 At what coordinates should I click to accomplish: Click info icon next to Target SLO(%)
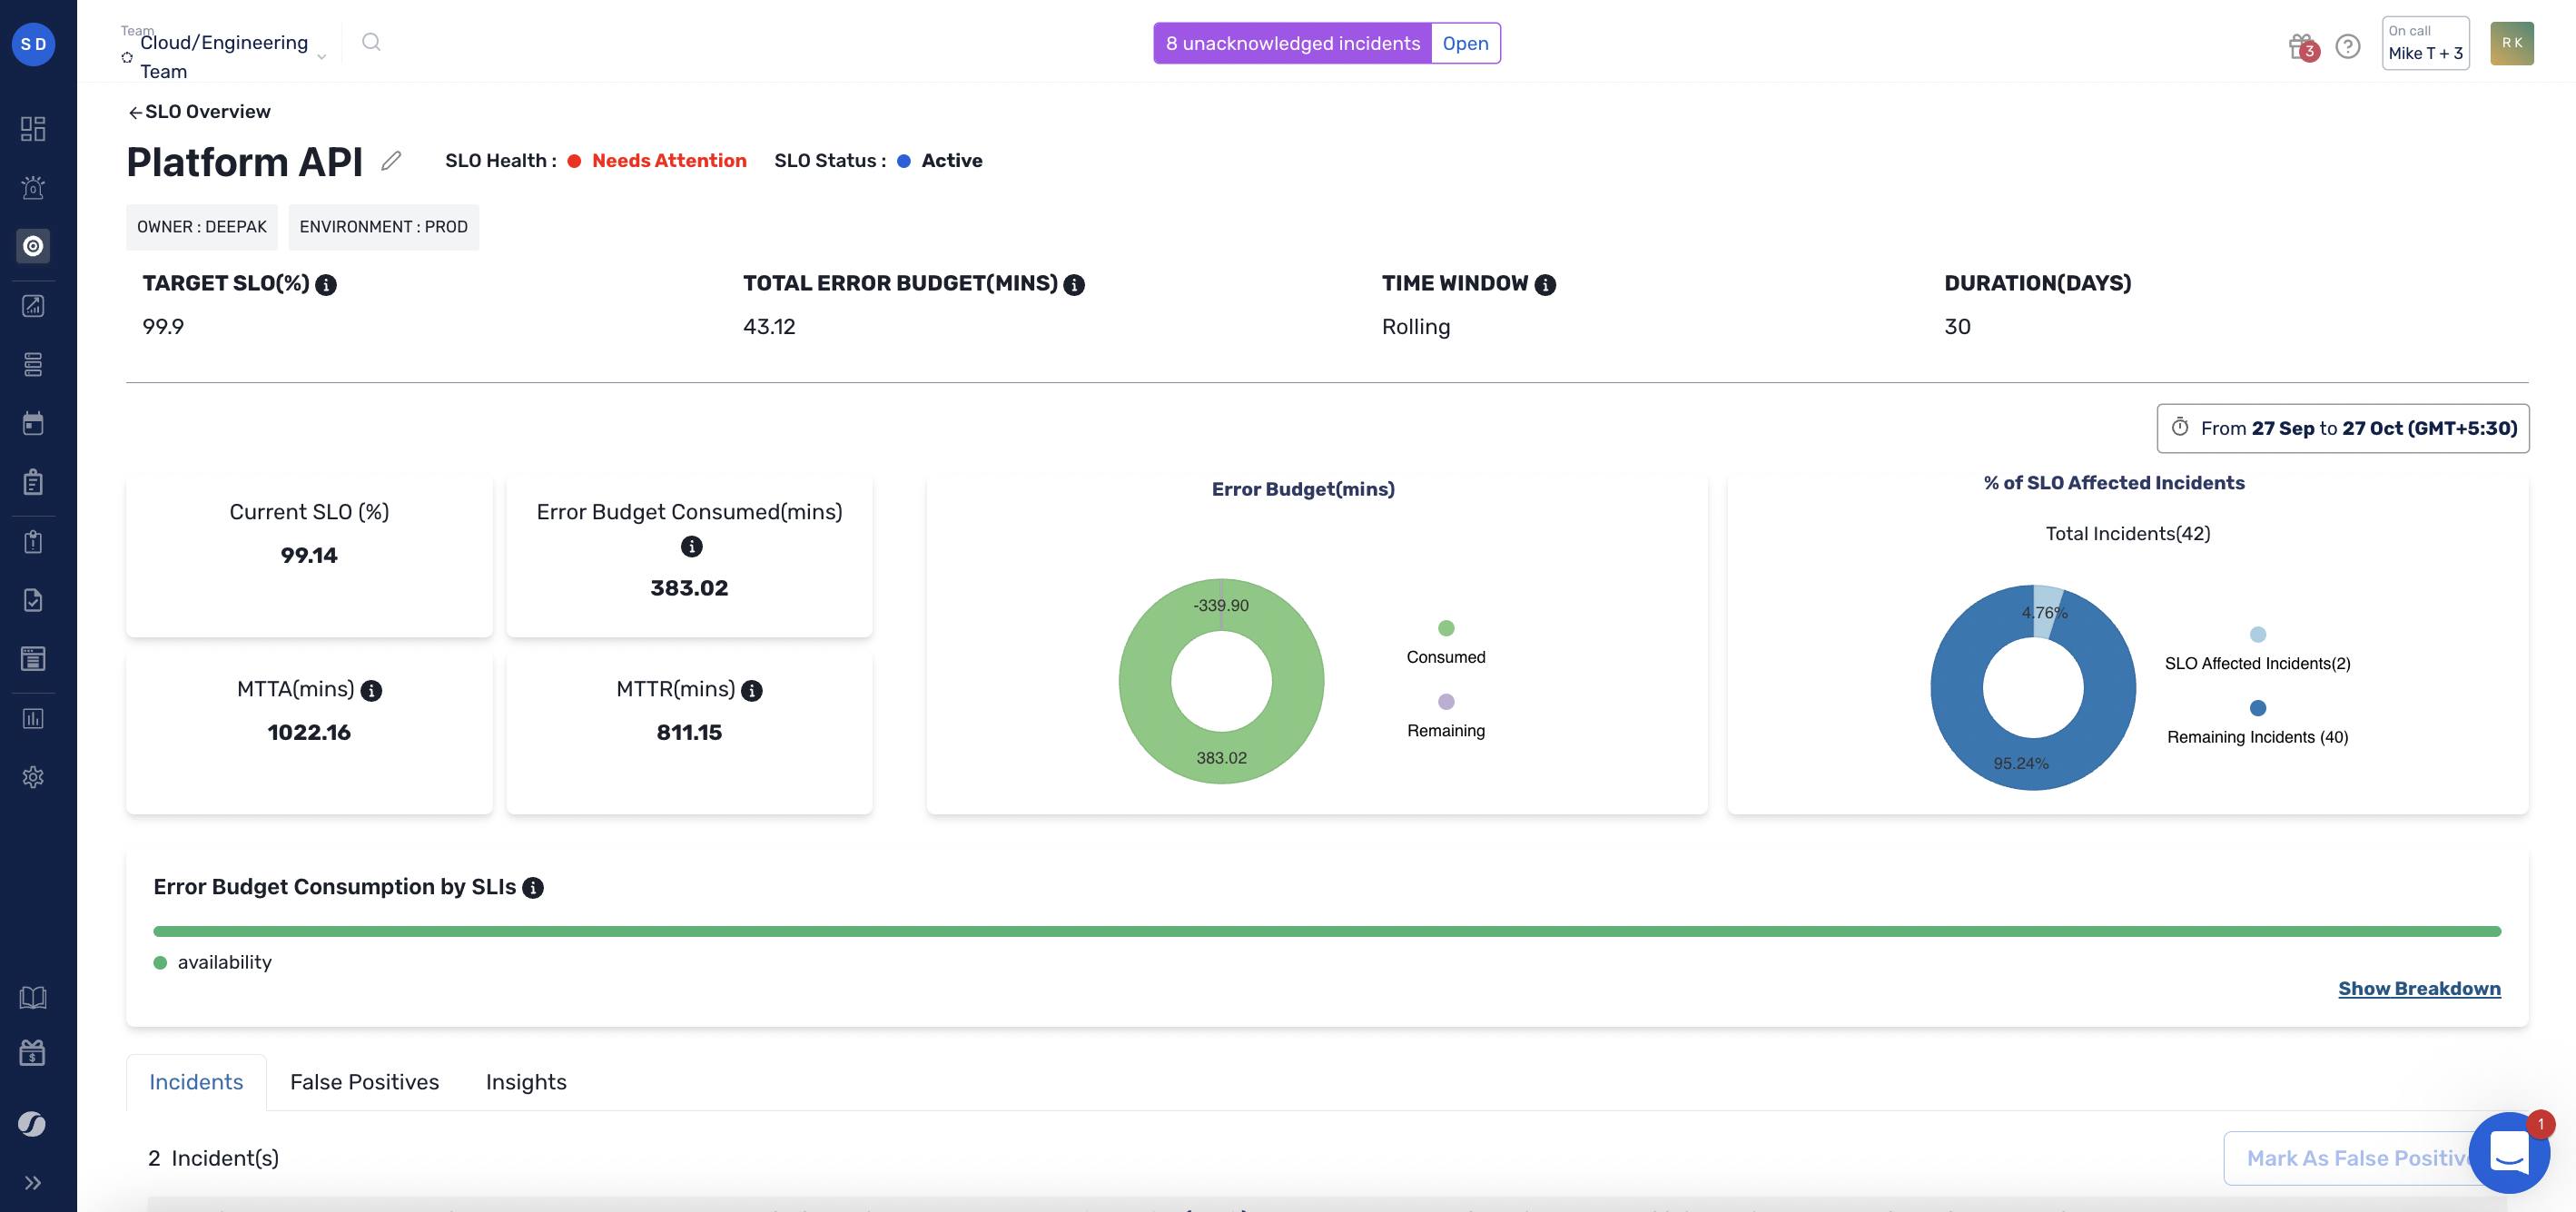[x=326, y=285]
